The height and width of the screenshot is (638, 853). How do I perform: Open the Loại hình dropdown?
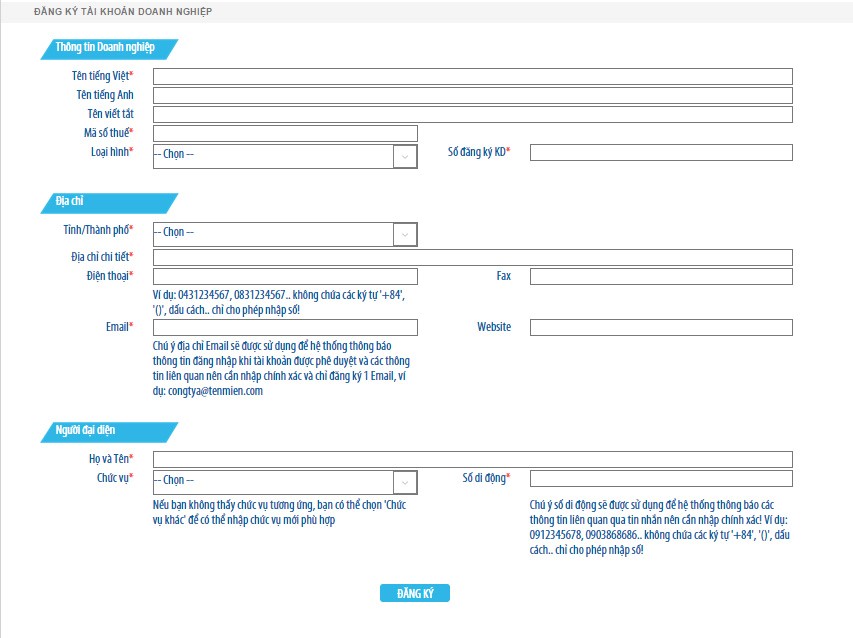point(285,156)
